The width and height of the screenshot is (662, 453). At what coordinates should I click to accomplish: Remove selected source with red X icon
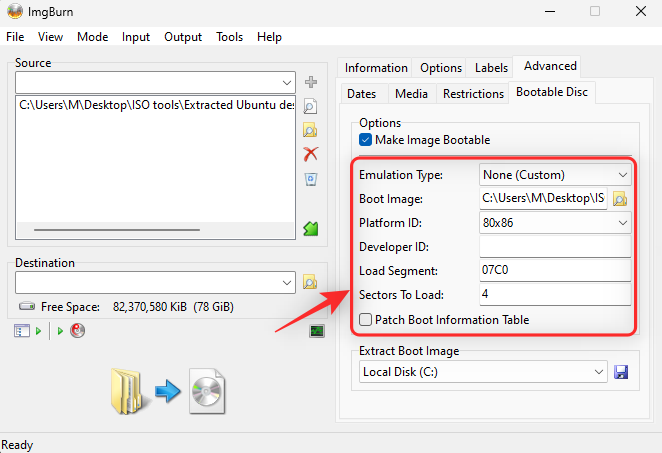(311, 154)
